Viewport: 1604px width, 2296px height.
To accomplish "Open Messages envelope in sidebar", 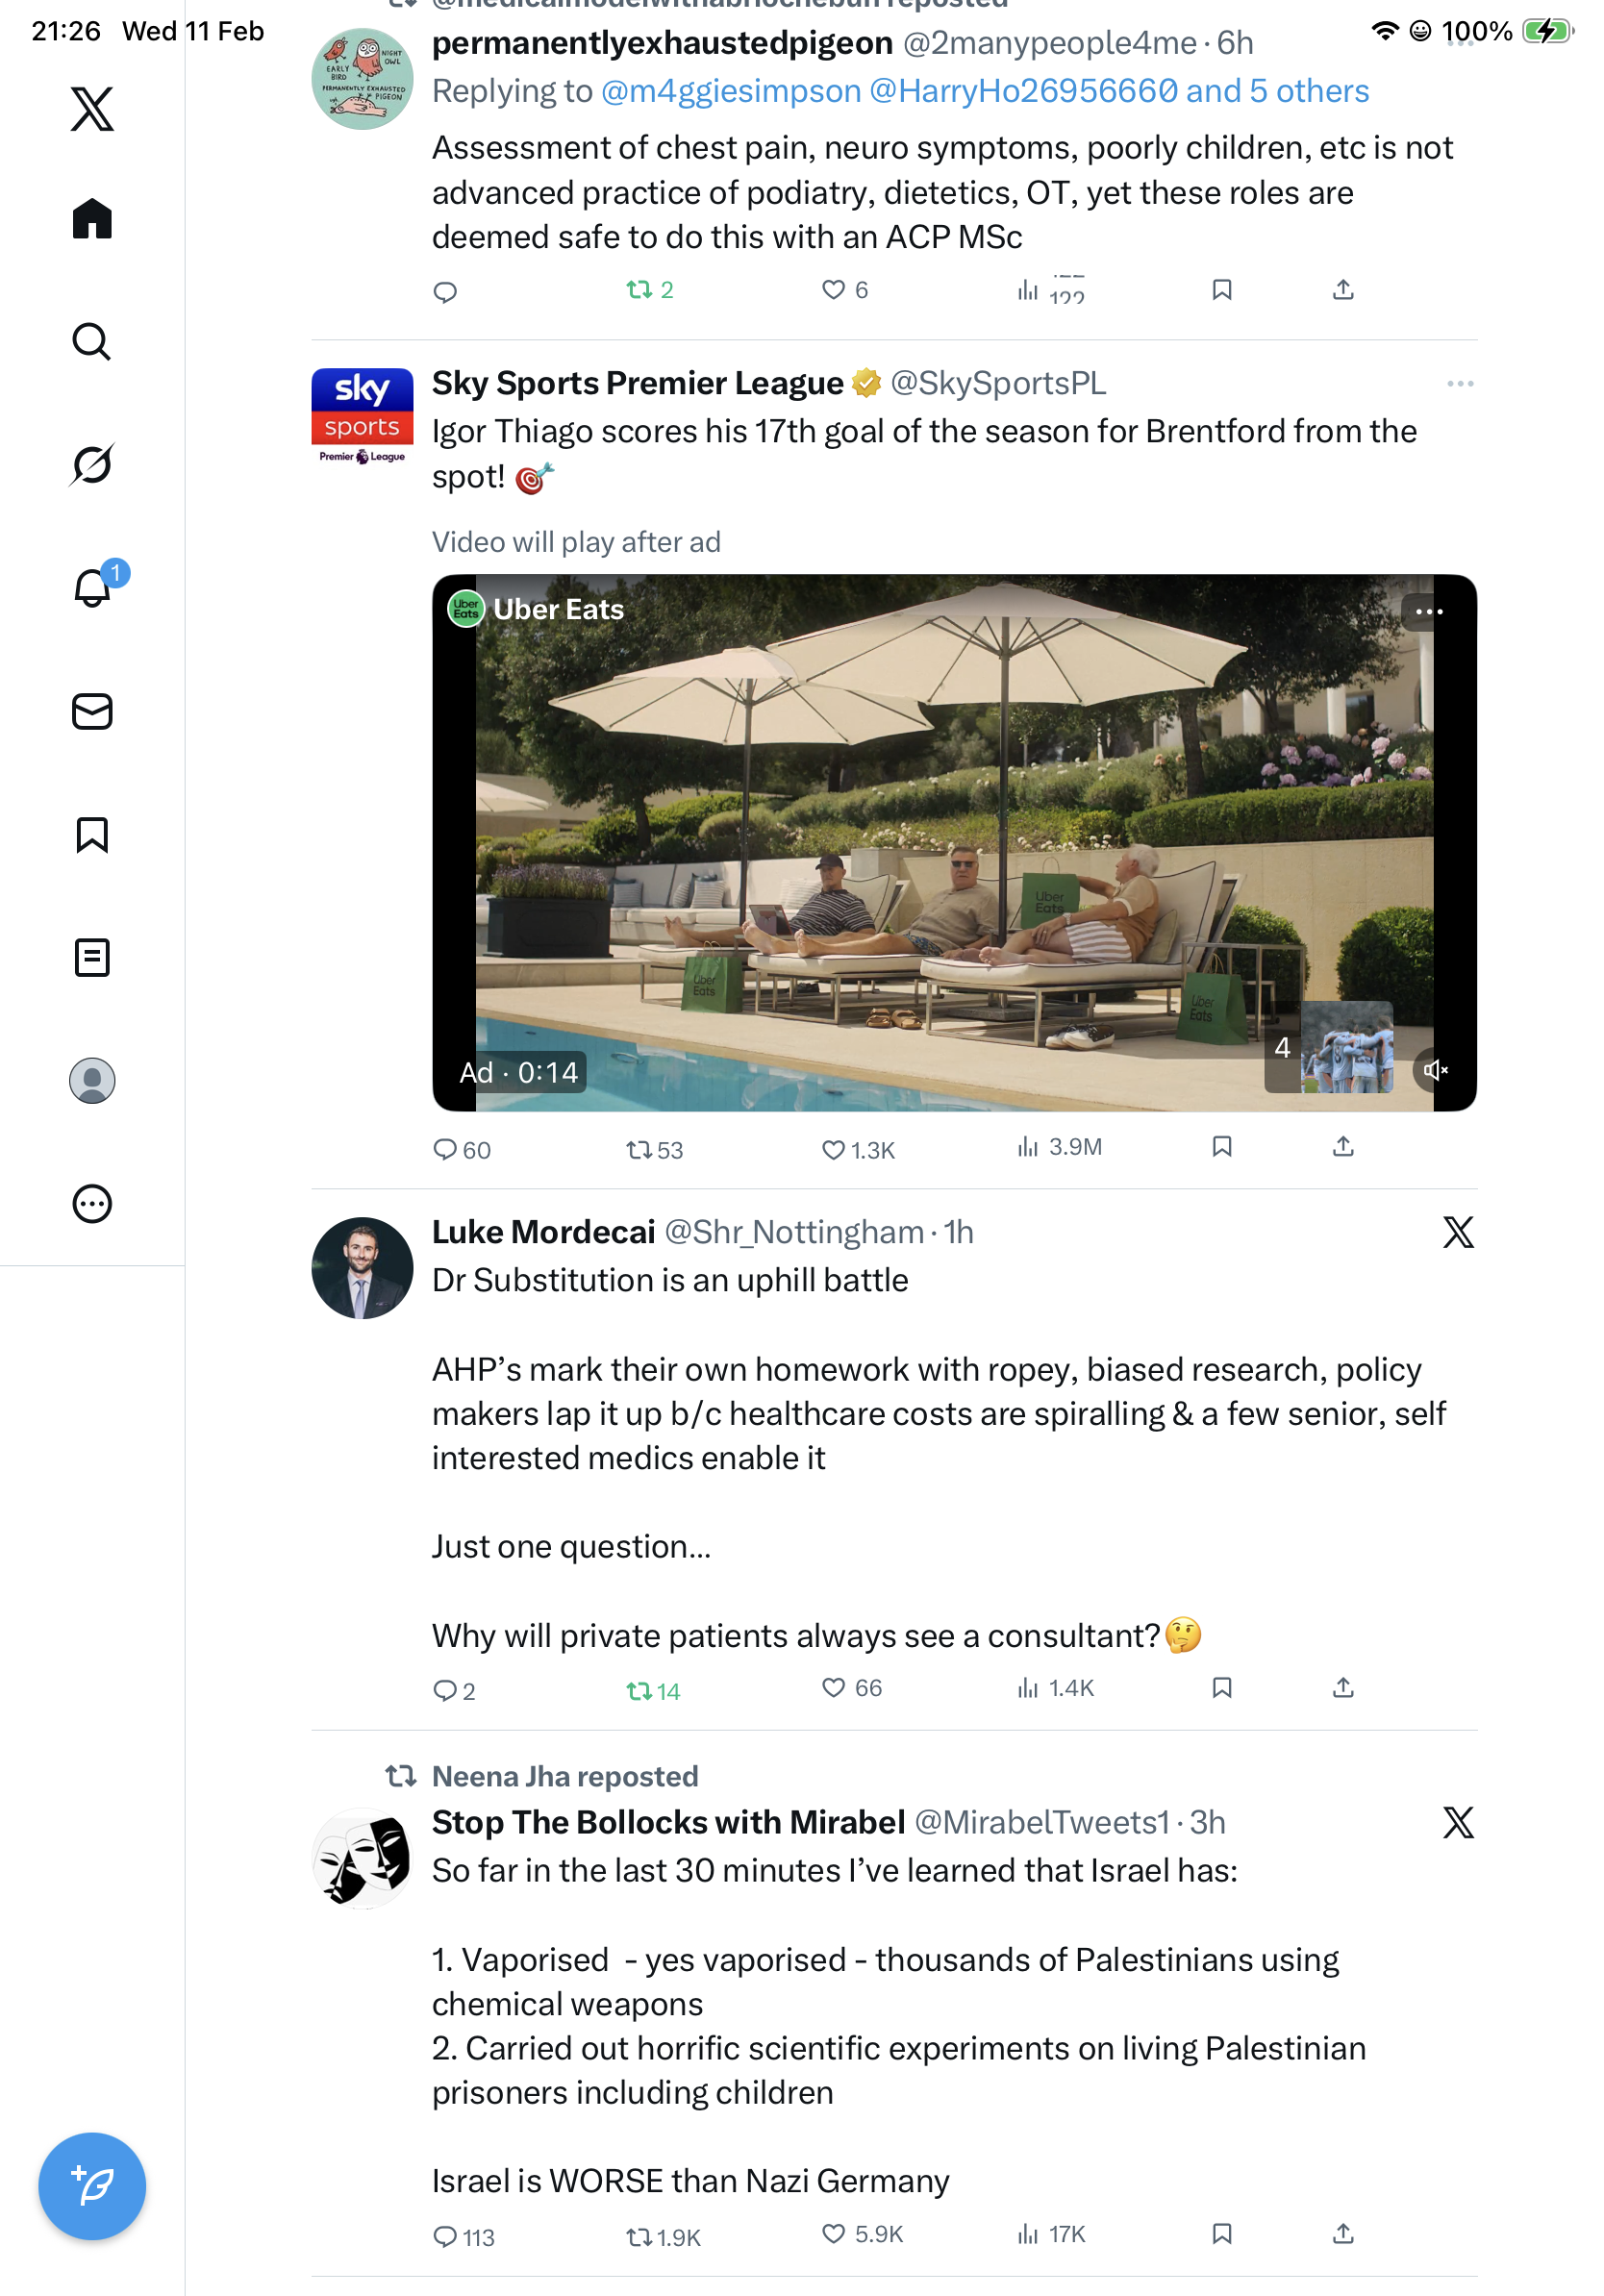I will click(x=92, y=712).
